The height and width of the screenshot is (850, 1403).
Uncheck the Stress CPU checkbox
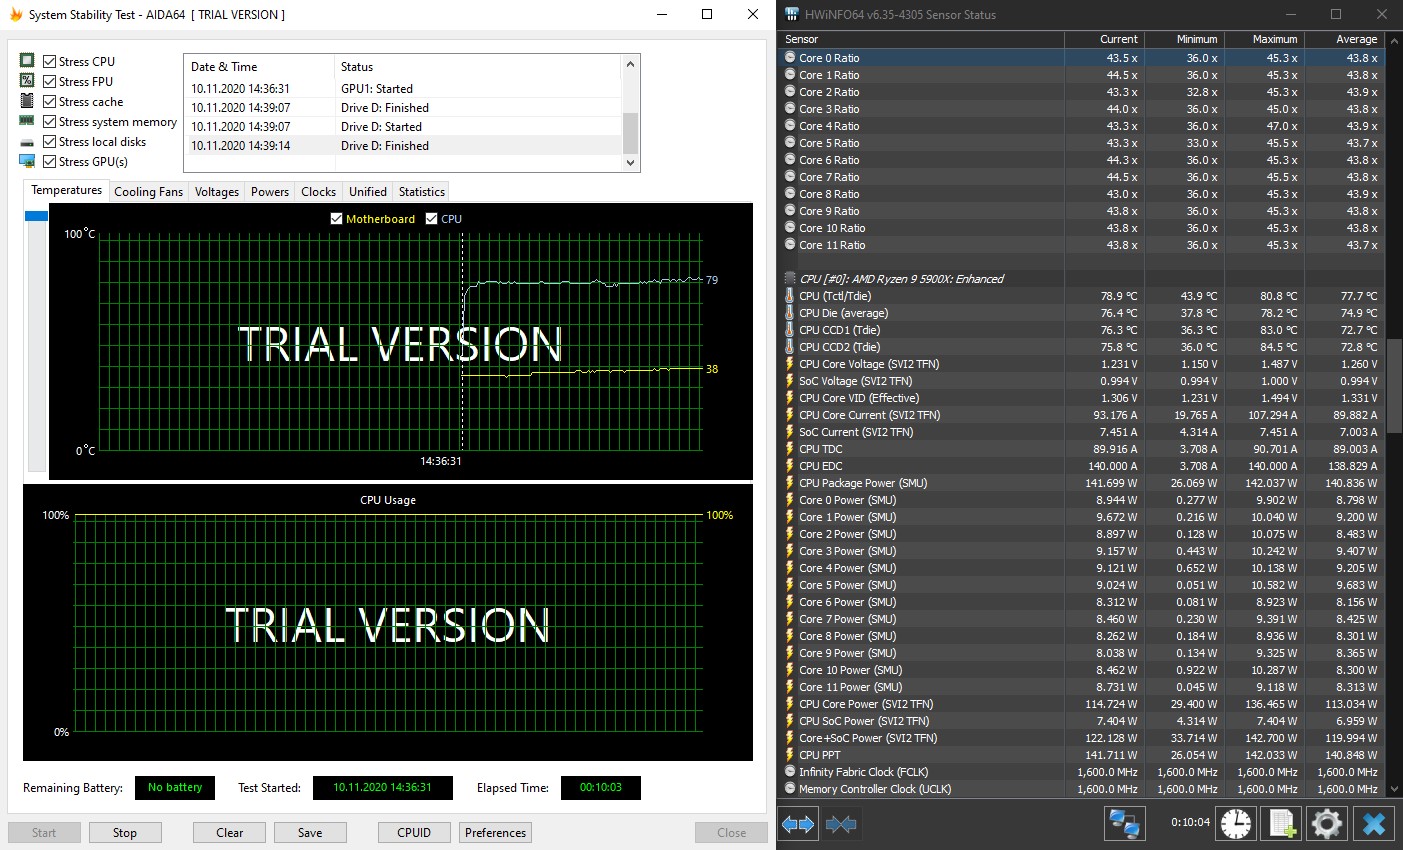(x=49, y=61)
